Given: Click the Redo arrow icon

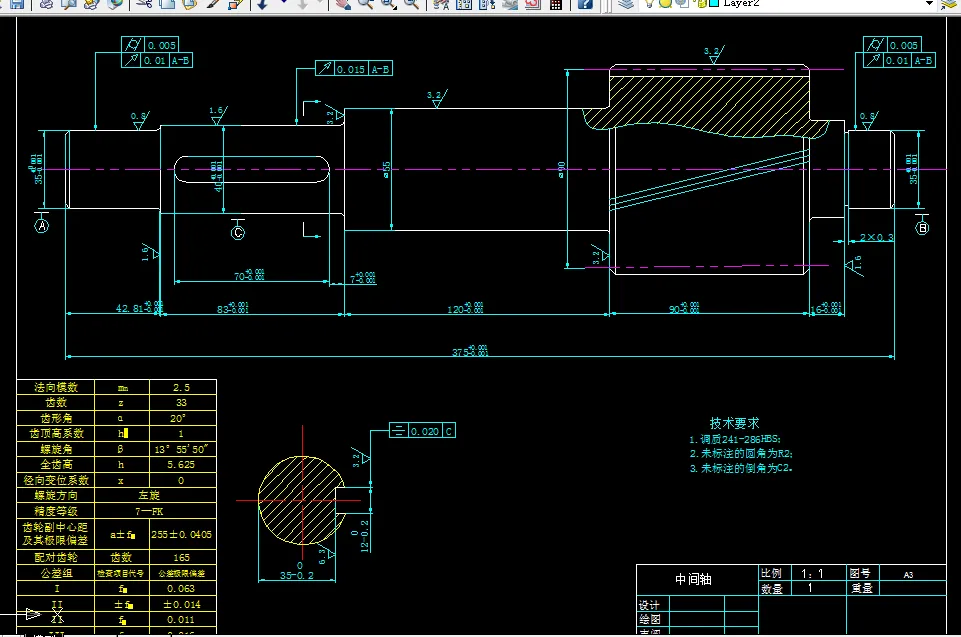Looking at the screenshot, I should click(303, 4).
